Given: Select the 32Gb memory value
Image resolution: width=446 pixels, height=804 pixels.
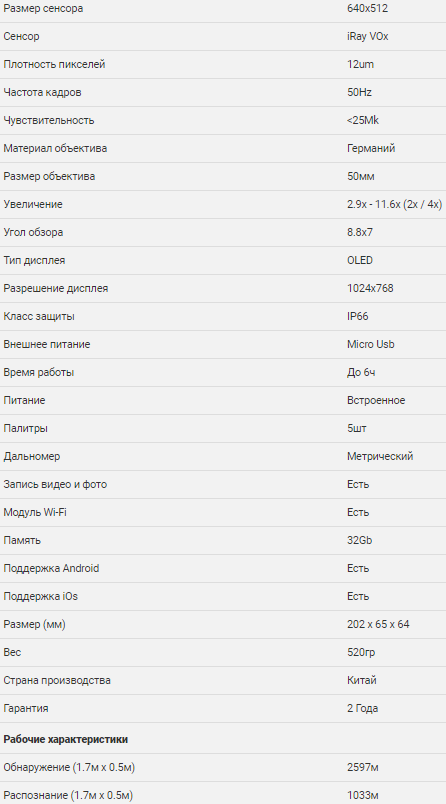Looking at the screenshot, I should 359,540.
